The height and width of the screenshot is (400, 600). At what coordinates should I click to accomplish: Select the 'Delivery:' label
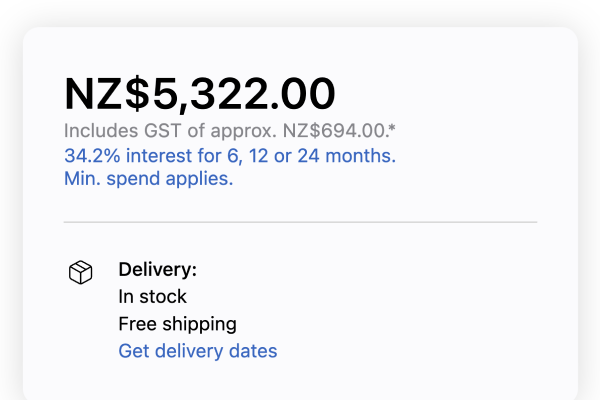(157, 269)
